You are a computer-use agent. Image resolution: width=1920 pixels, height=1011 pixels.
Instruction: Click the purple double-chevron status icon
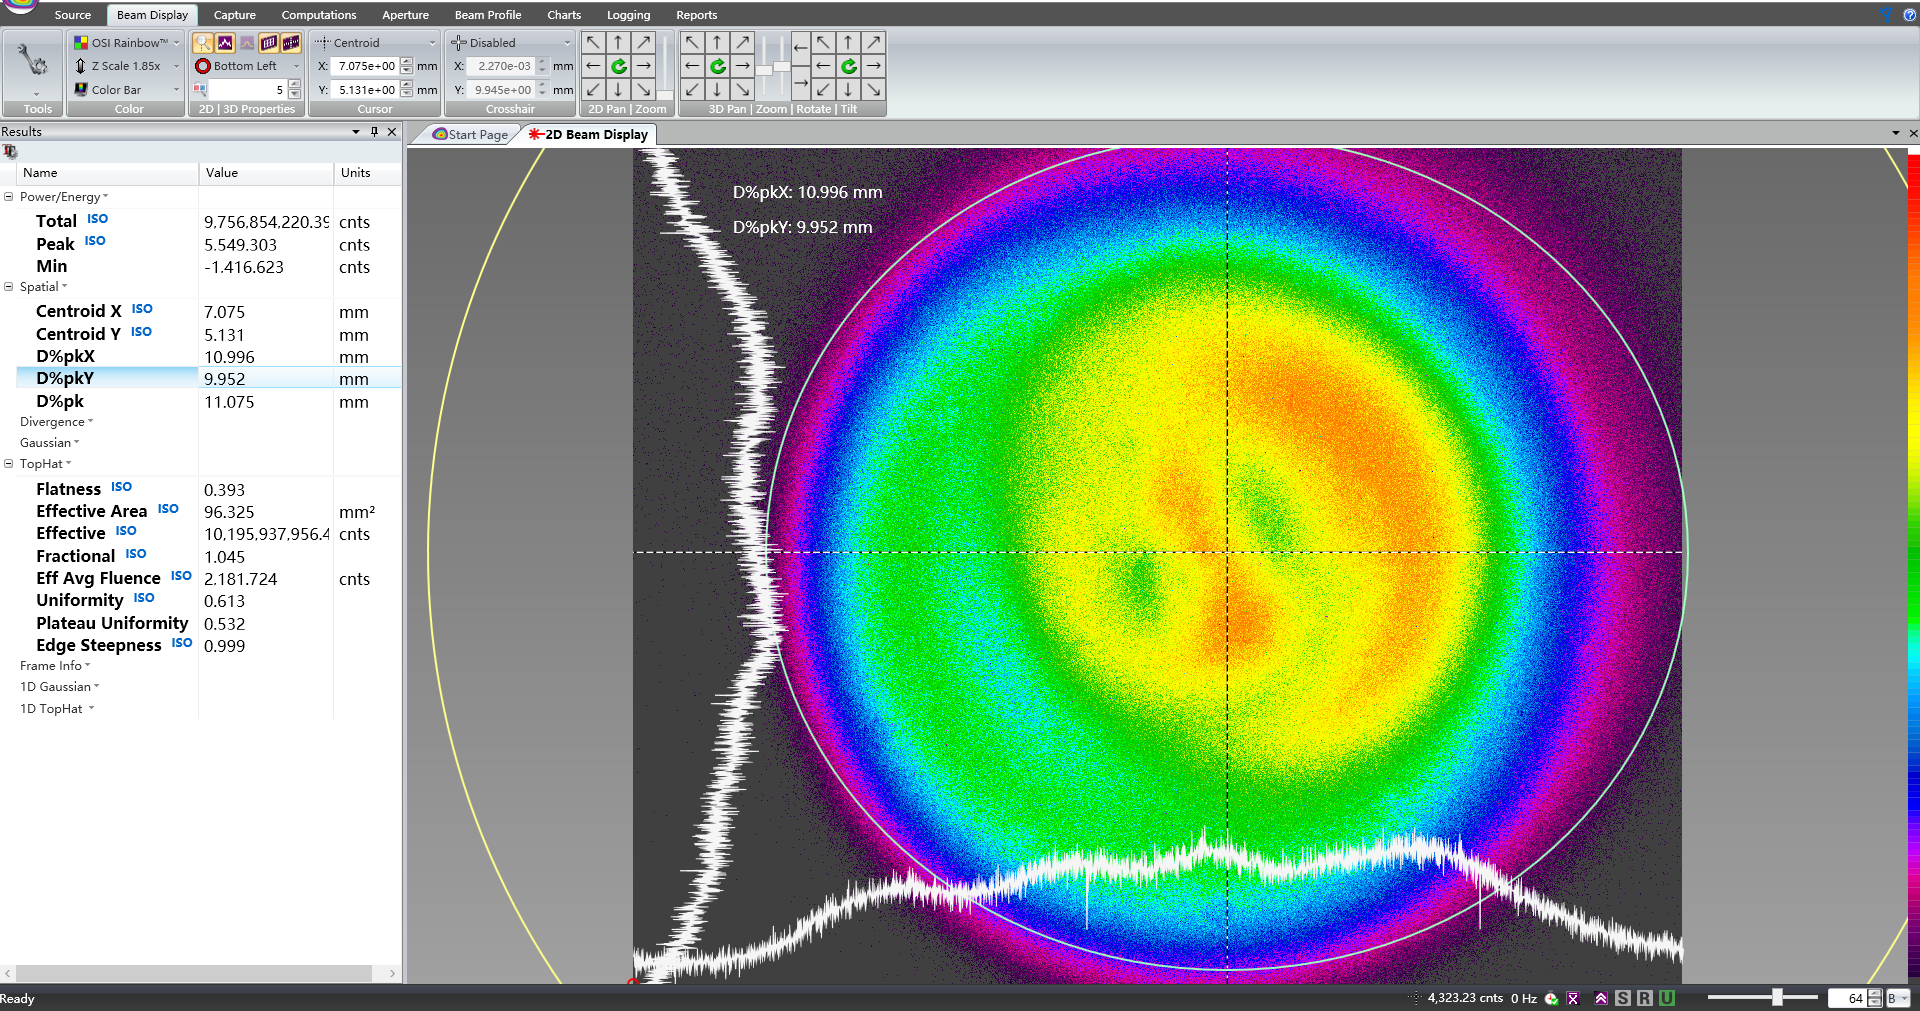1601,998
